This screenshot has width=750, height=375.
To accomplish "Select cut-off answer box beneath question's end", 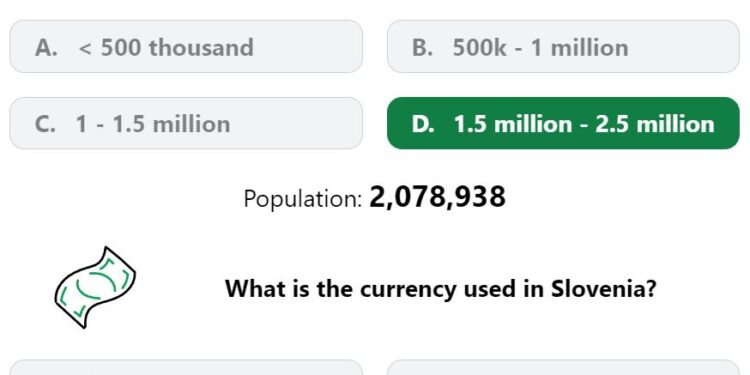I will click(x=563, y=367).
